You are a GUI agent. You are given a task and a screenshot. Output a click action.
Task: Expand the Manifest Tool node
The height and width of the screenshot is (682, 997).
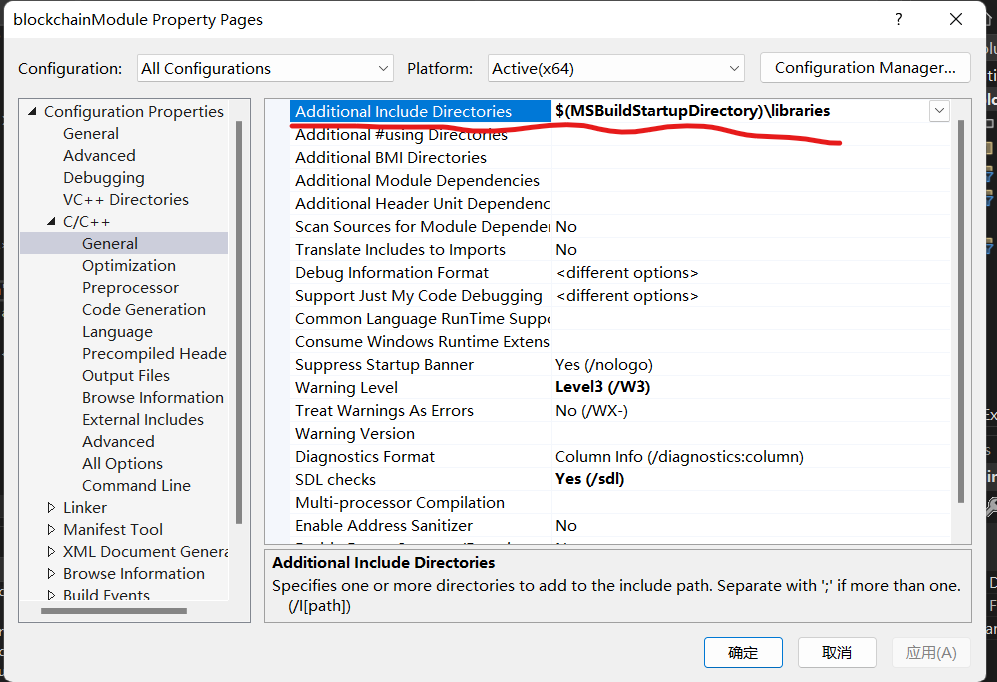(52, 529)
